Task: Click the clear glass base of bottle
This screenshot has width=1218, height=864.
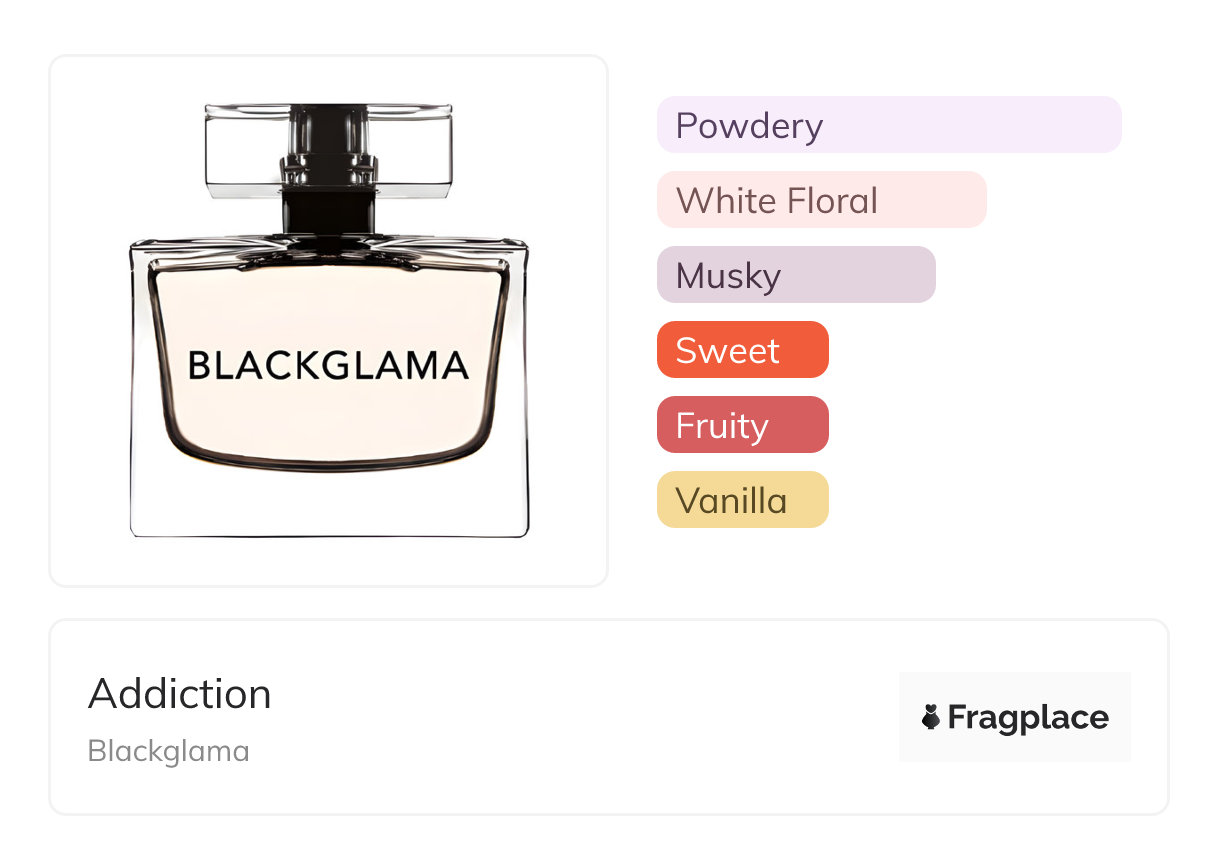Action: pyautogui.click(x=328, y=505)
